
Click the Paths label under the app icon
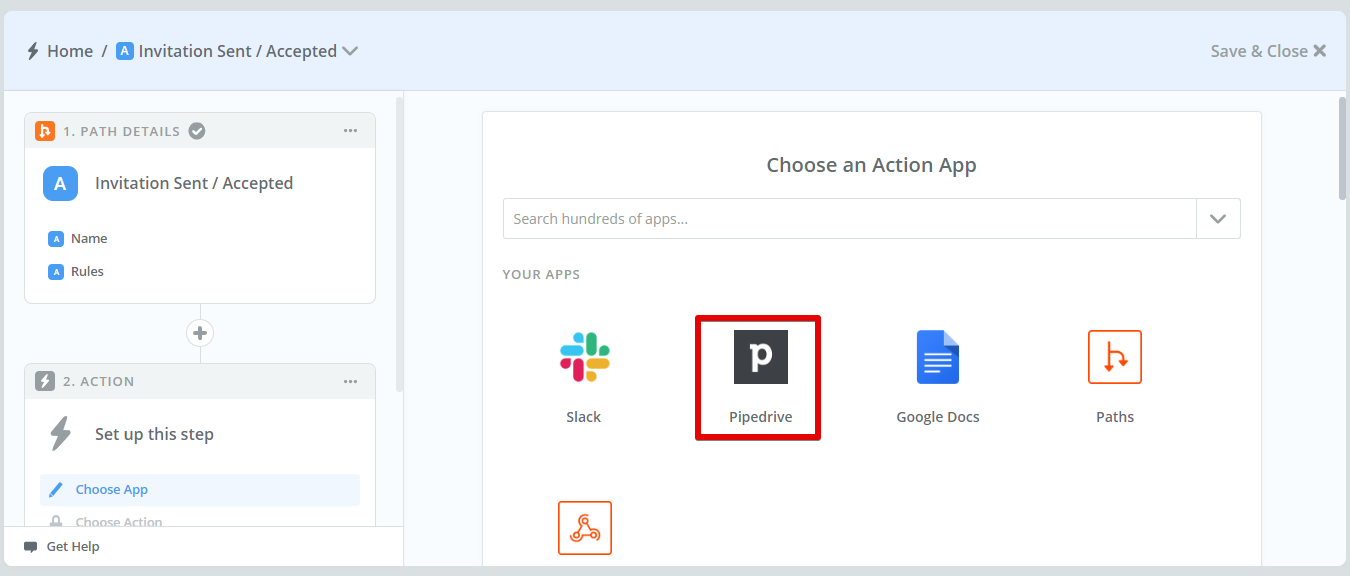[x=1115, y=417]
